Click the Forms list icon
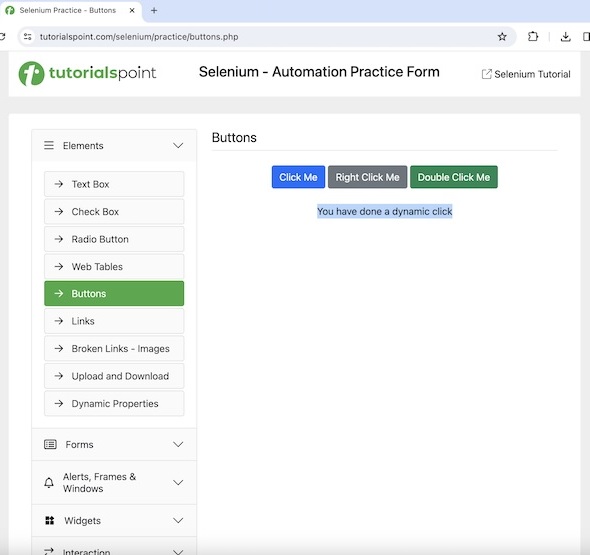 tap(50, 444)
